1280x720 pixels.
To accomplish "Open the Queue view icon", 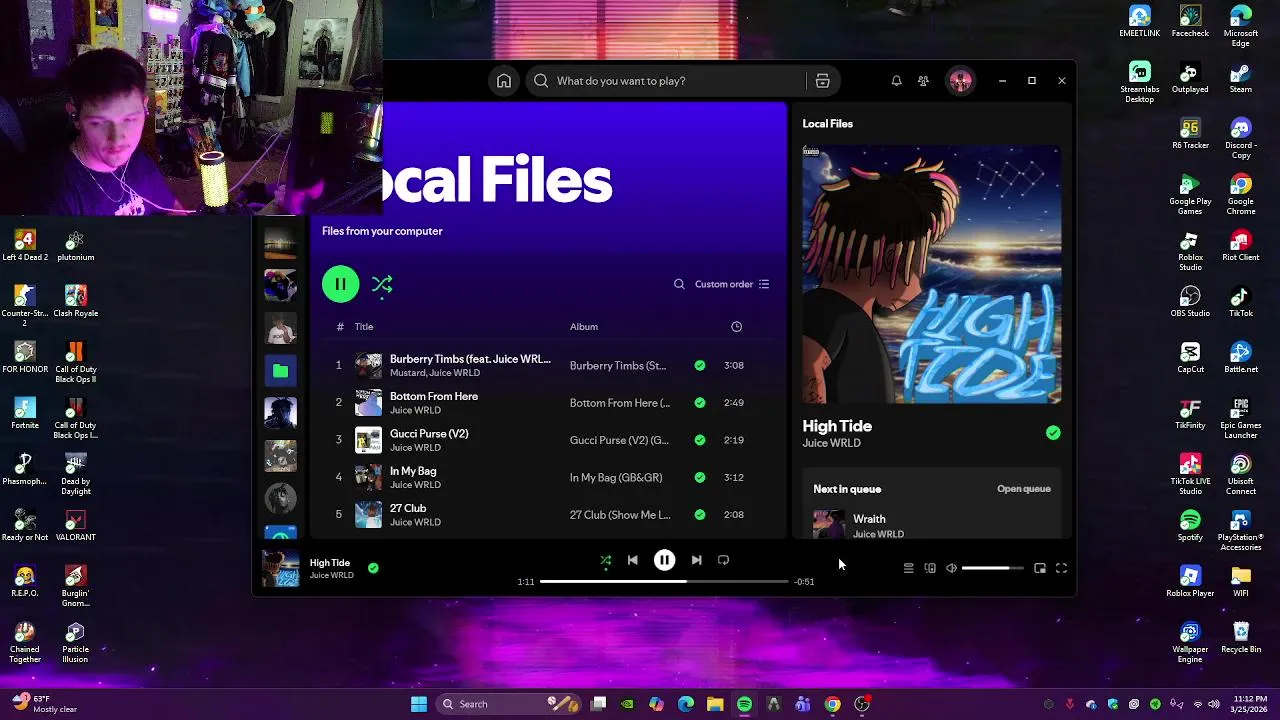I will tap(908, 568).
